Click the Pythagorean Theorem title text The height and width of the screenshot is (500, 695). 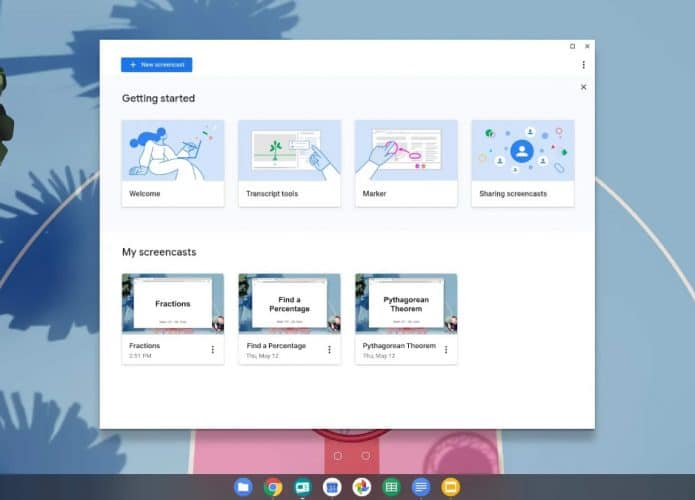pos(399,346)
